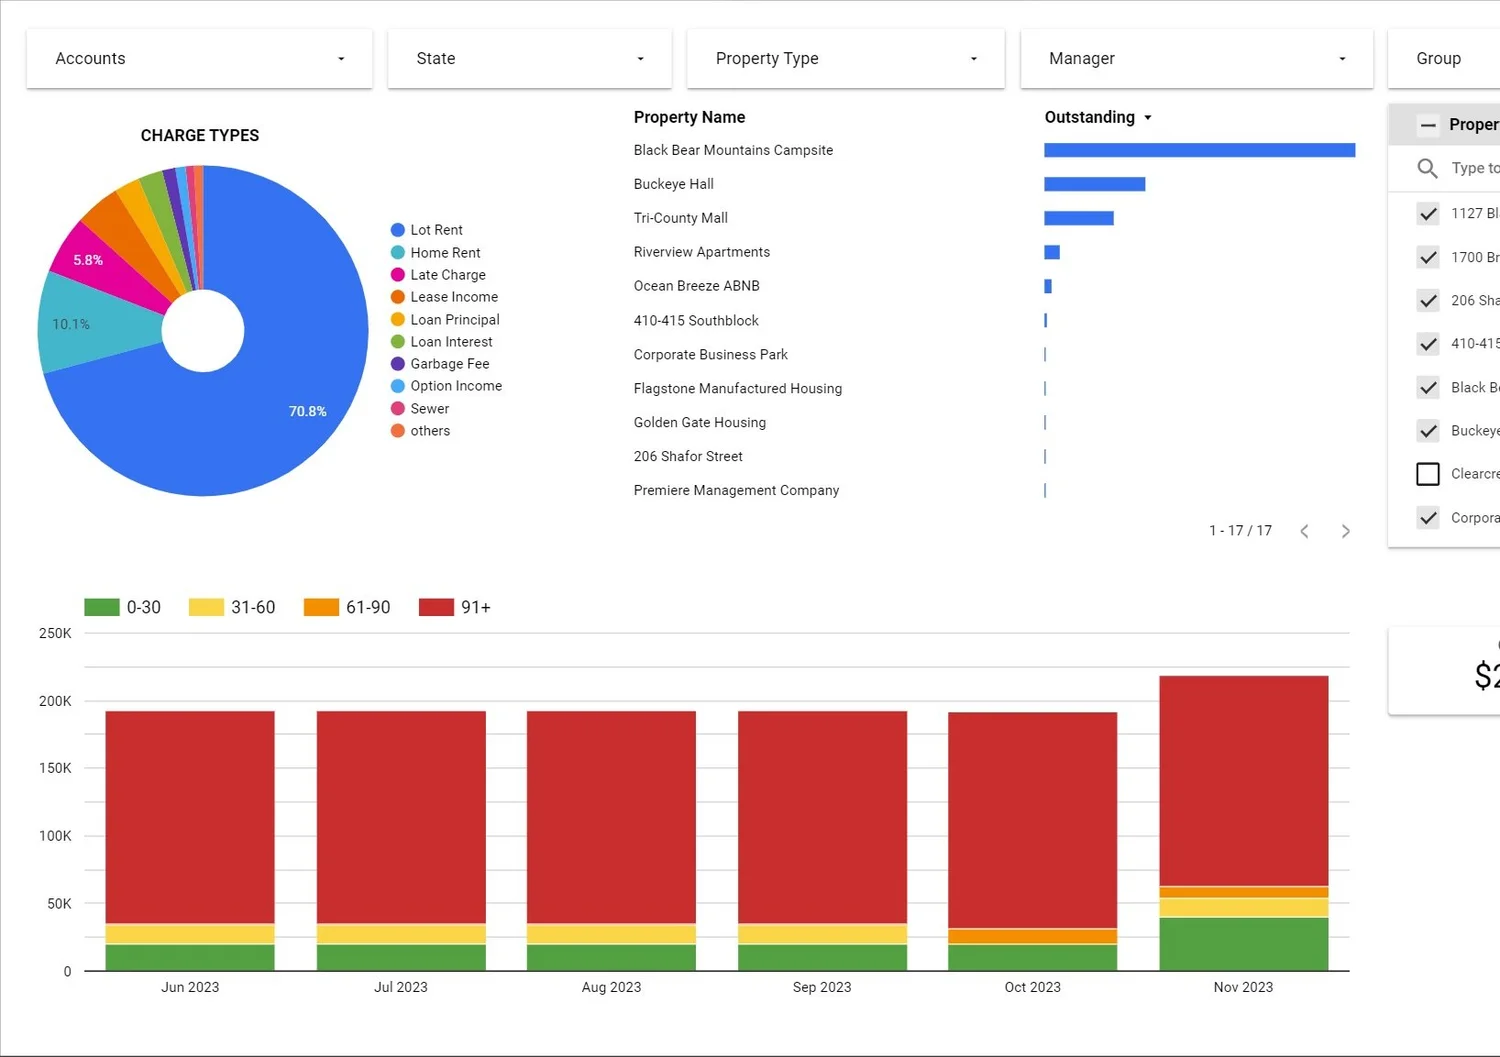Viewport: 1500px width, 1057px height.
Task: Select Buckeye Hall in the property table
Action: pos(673,184)
